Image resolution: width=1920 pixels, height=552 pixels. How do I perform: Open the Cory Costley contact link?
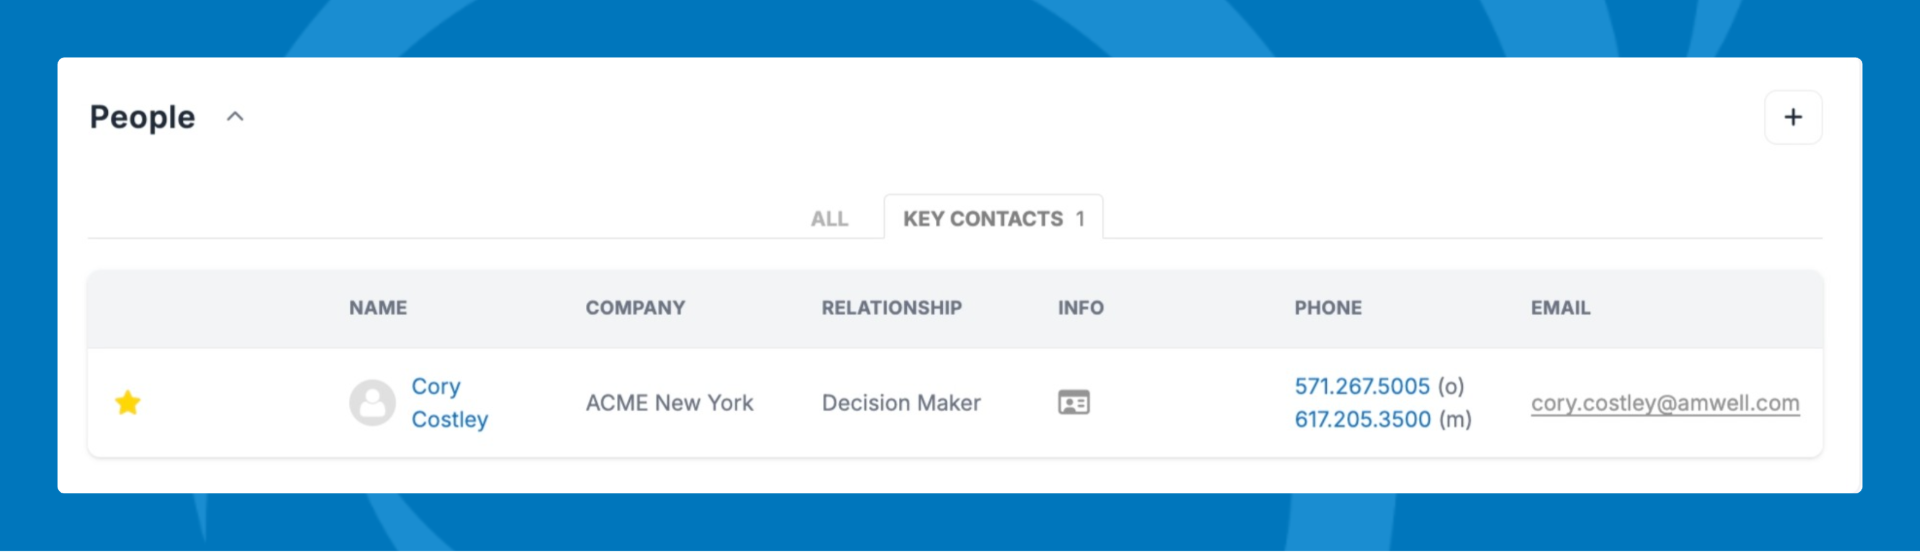[x=450, y=403]
